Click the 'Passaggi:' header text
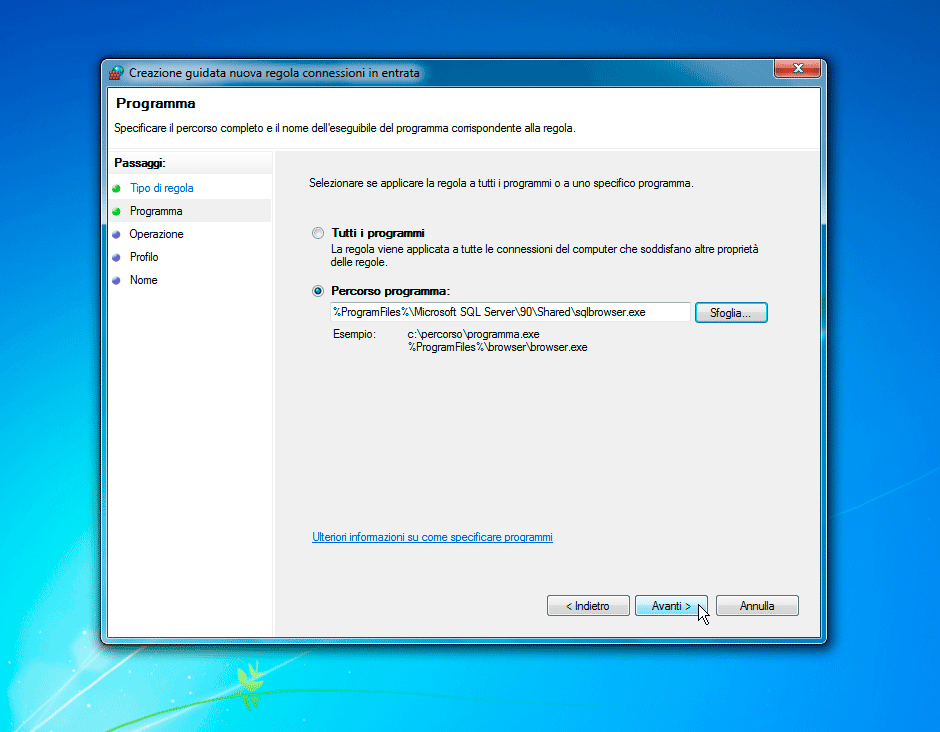This screenshot has width=940, height=732. [140, 163]
